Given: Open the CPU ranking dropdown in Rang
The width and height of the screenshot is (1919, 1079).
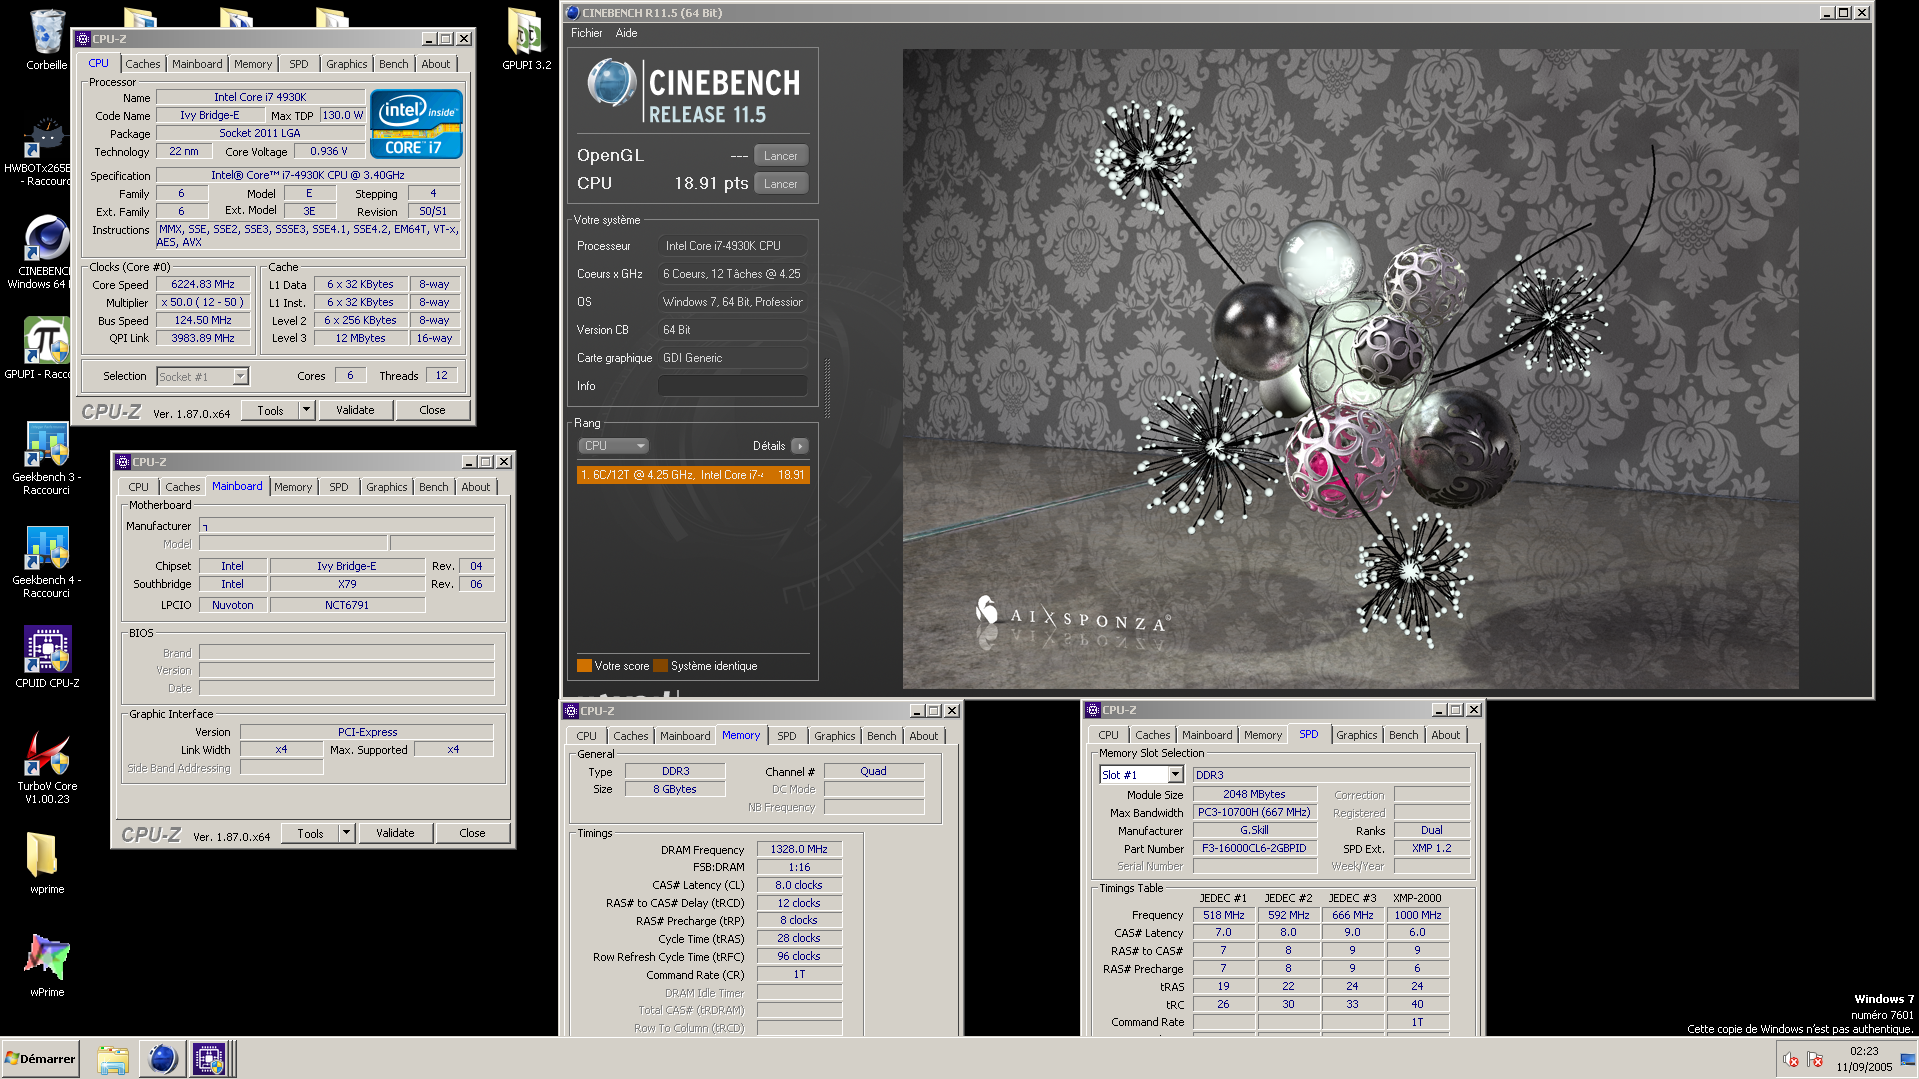Looking at the screenshot, I should click(x=614, y=446).
